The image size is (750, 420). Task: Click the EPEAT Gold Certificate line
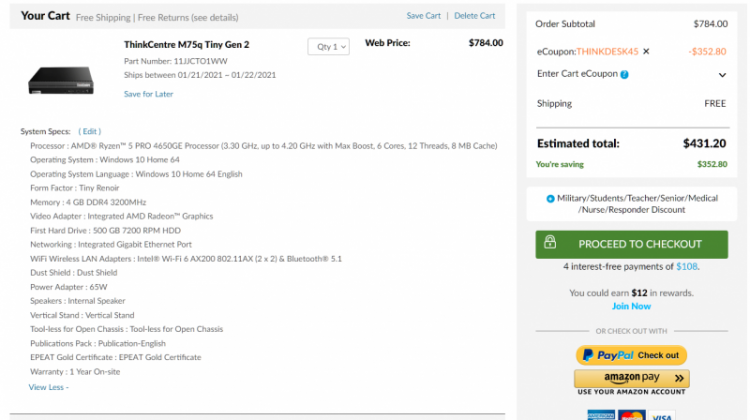click(x=116, y=357)
